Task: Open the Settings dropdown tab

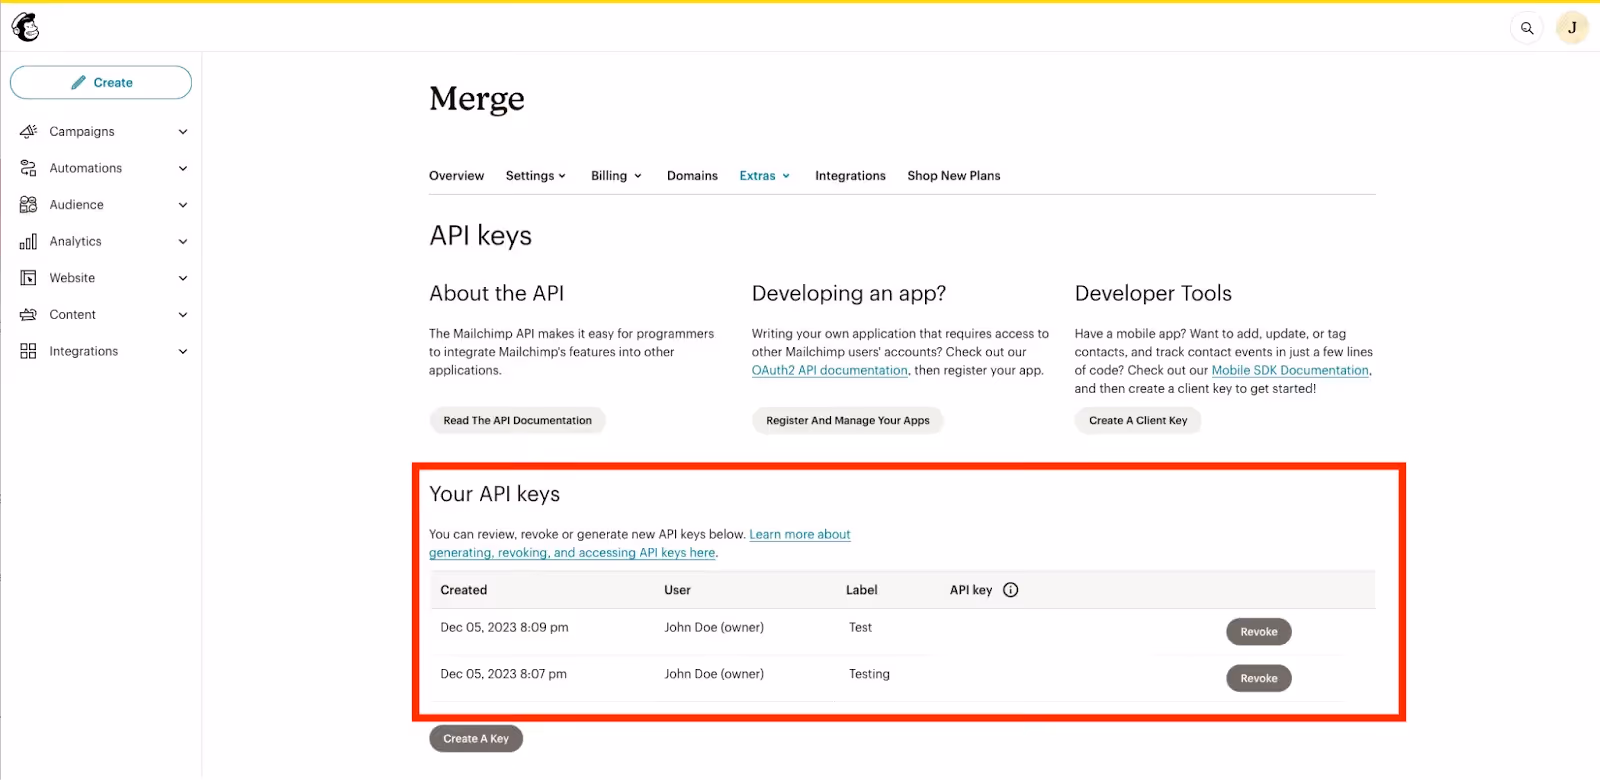Action: click(x=536, y=176)
